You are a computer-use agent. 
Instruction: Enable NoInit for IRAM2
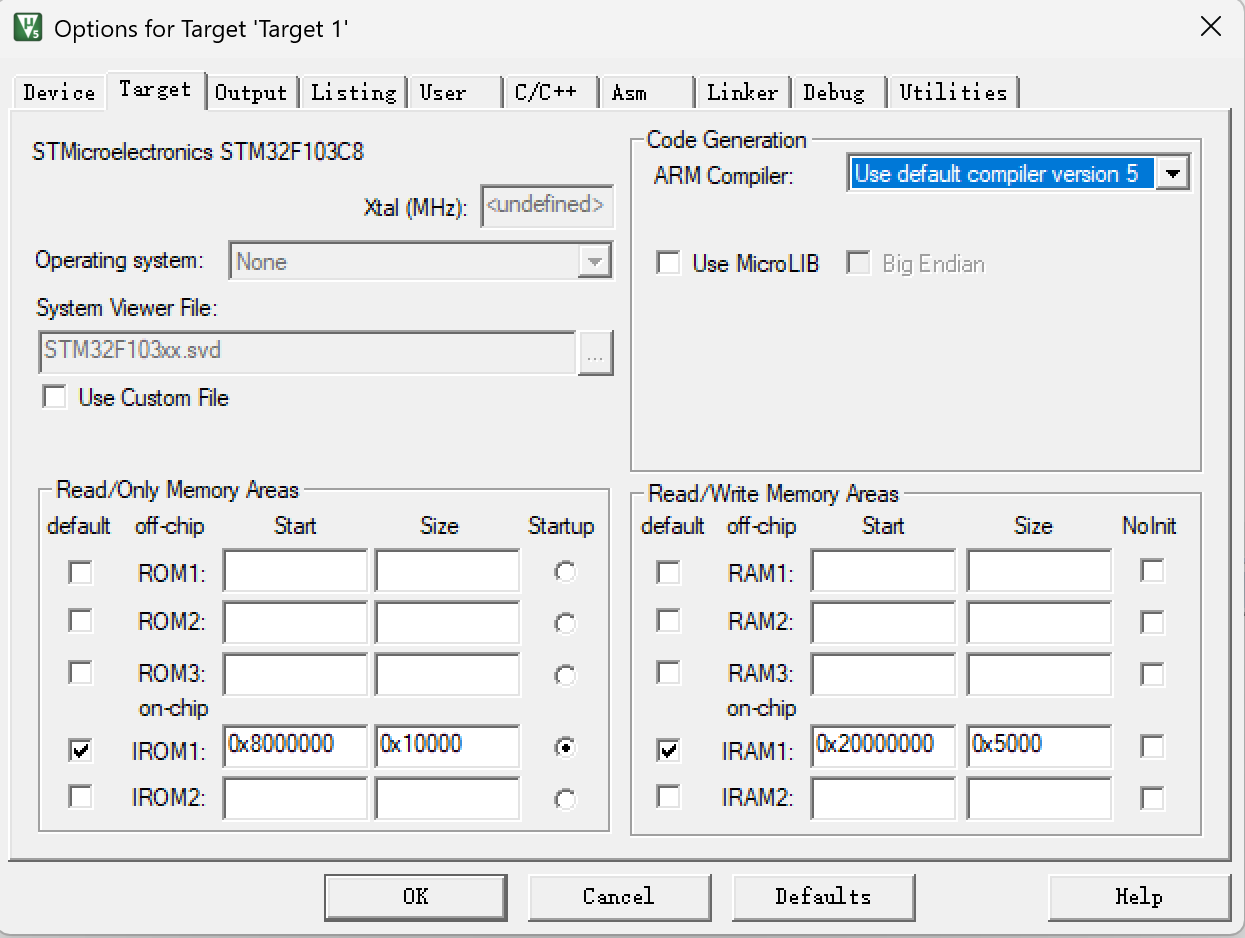point(1152,798)
